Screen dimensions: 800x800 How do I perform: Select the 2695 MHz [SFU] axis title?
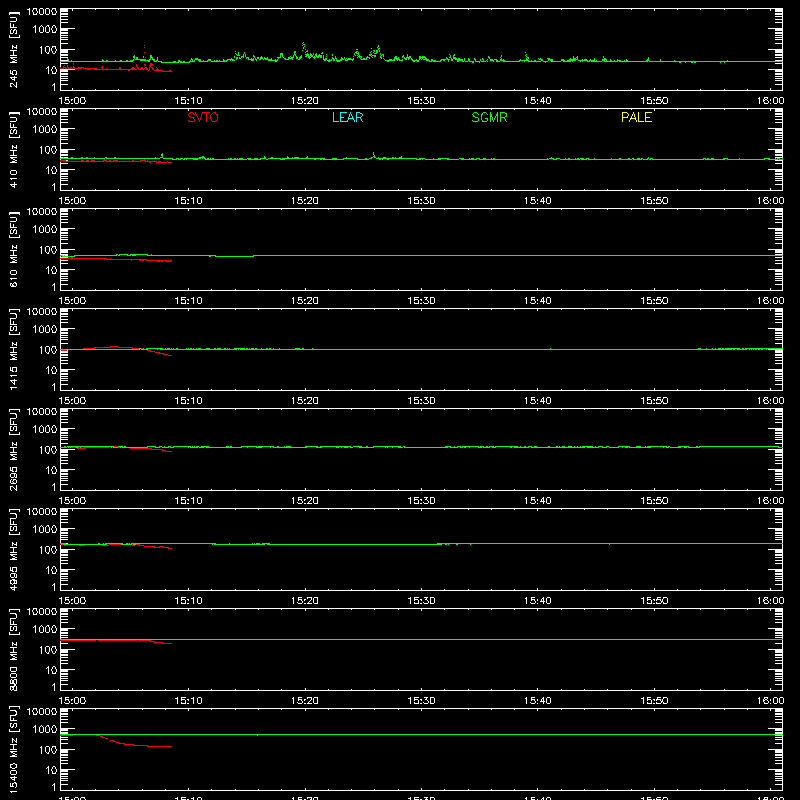pyautogui.click(x=13, y=449)
